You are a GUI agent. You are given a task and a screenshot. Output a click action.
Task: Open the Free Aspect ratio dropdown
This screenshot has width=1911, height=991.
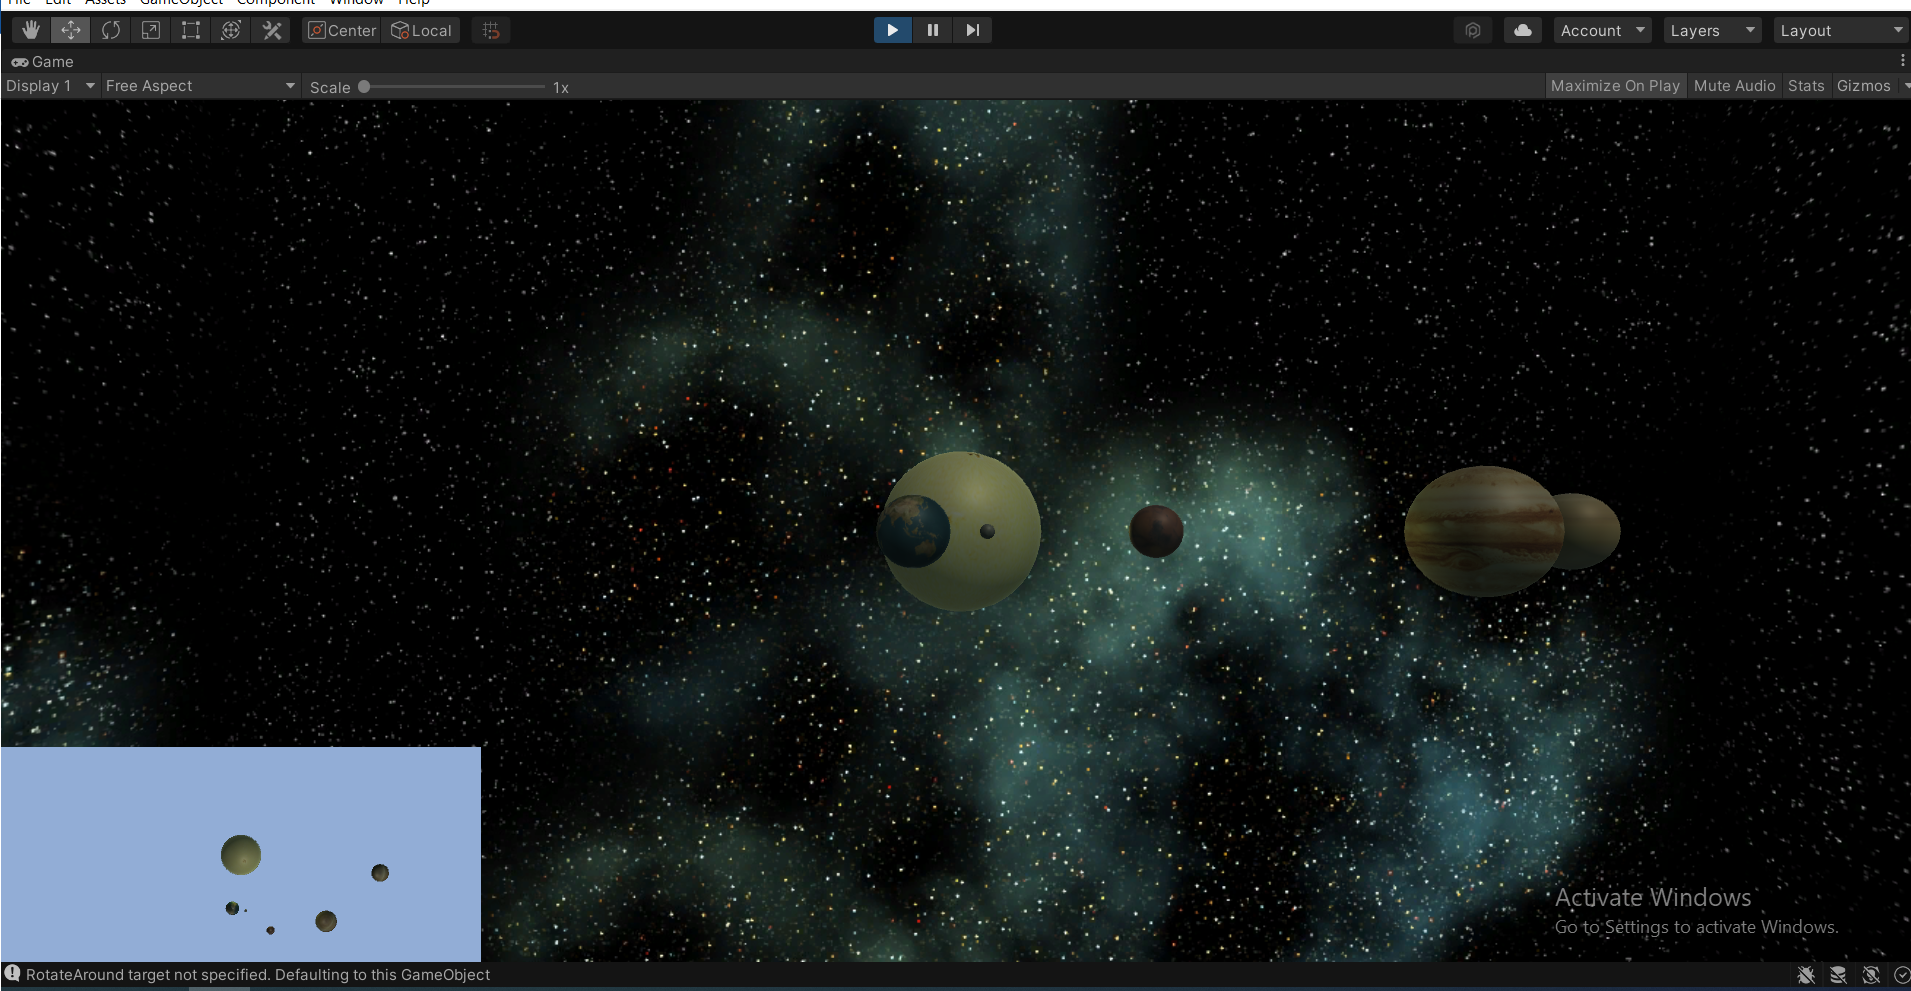[x=200, y=86]
